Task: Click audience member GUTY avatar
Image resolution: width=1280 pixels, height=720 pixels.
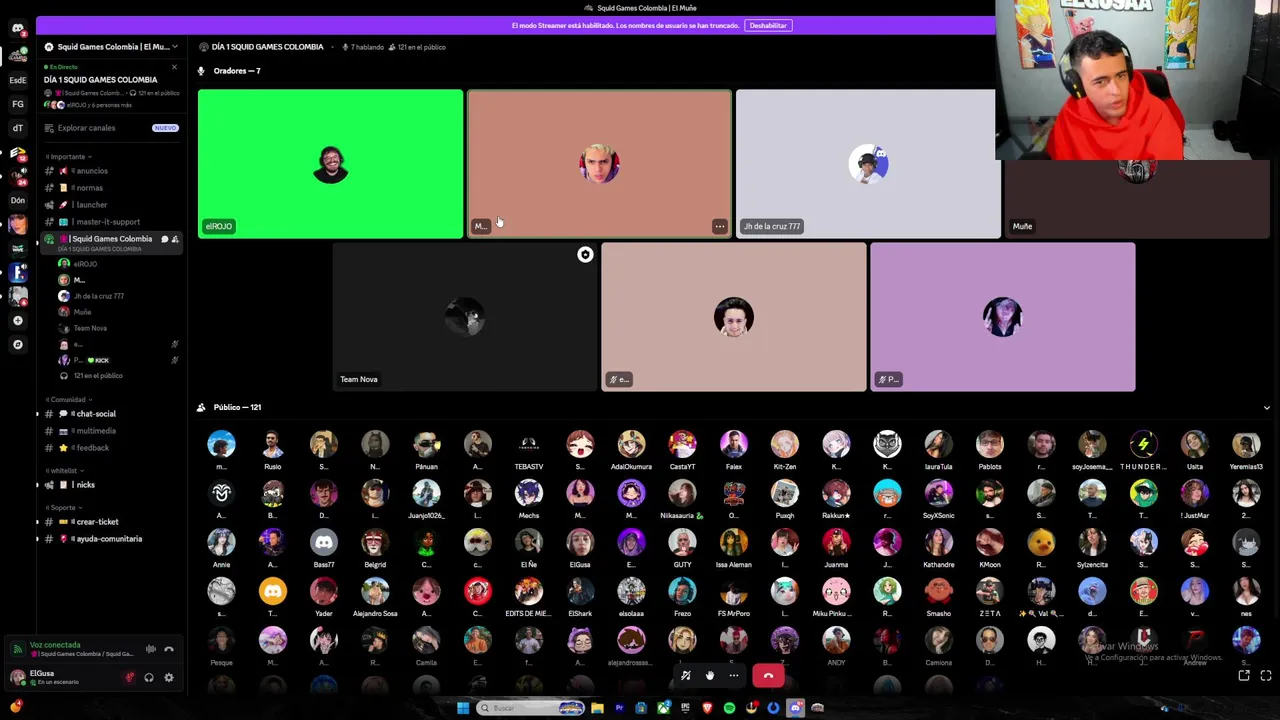Action: pos(682,542)
